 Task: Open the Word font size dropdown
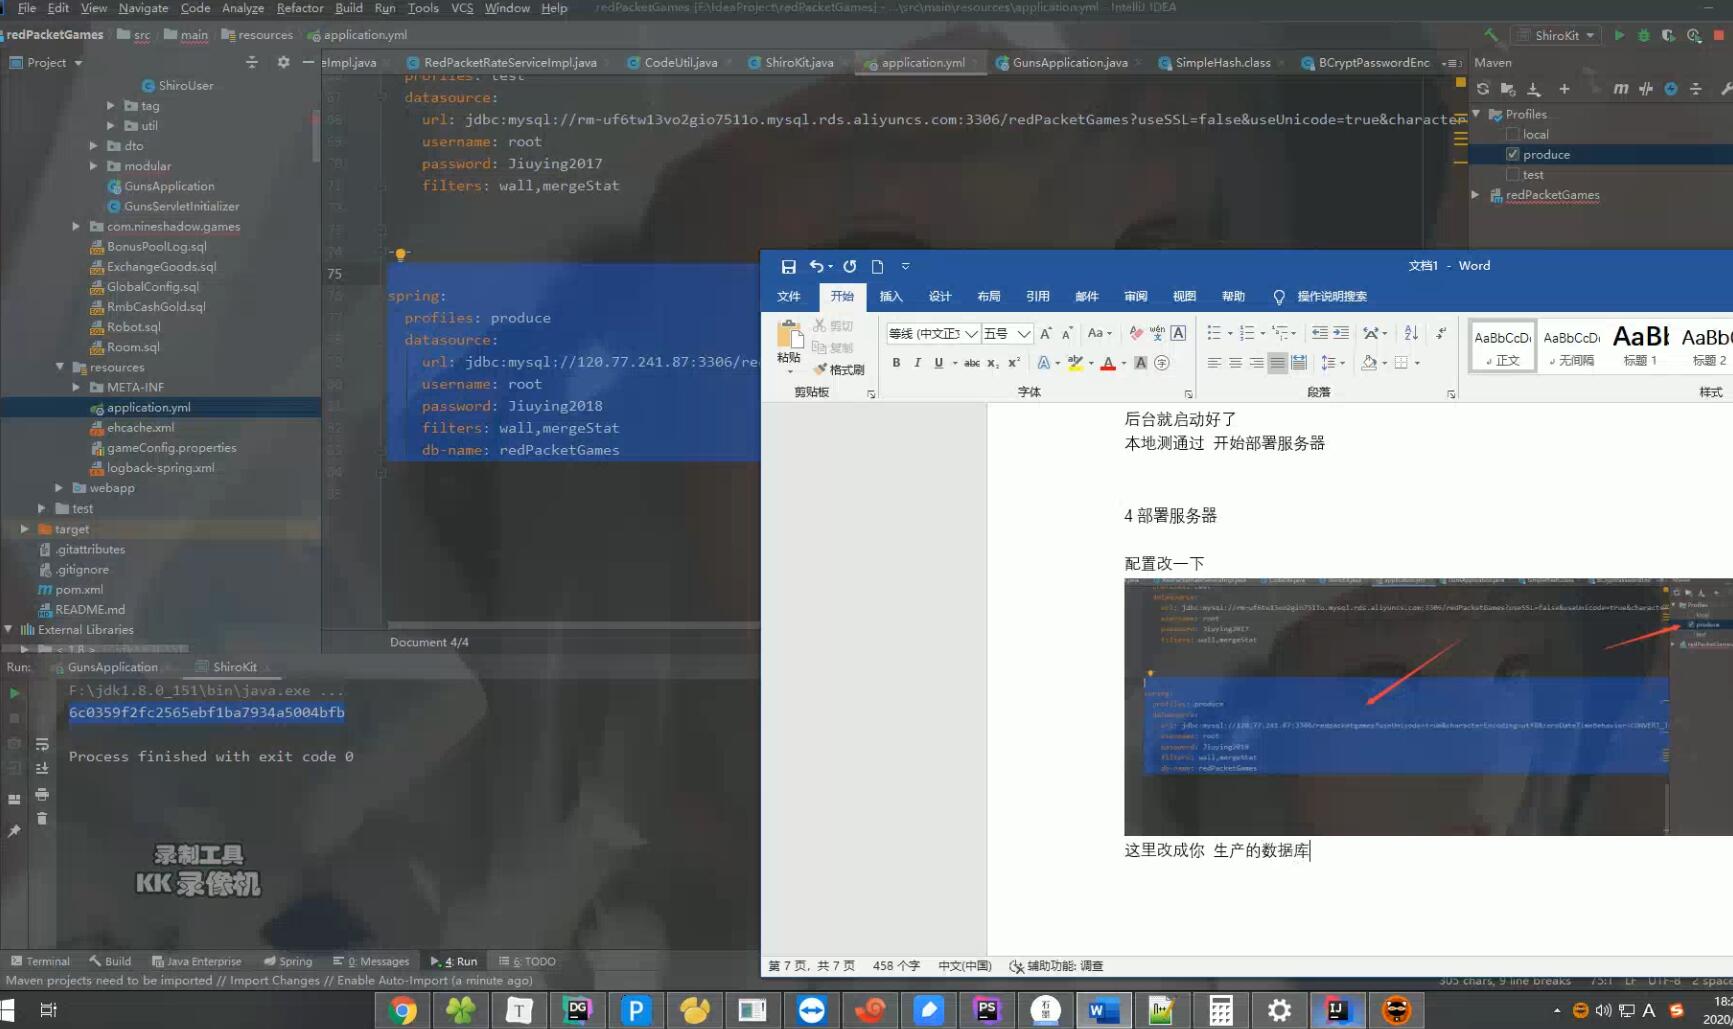tap(1023, 333)
